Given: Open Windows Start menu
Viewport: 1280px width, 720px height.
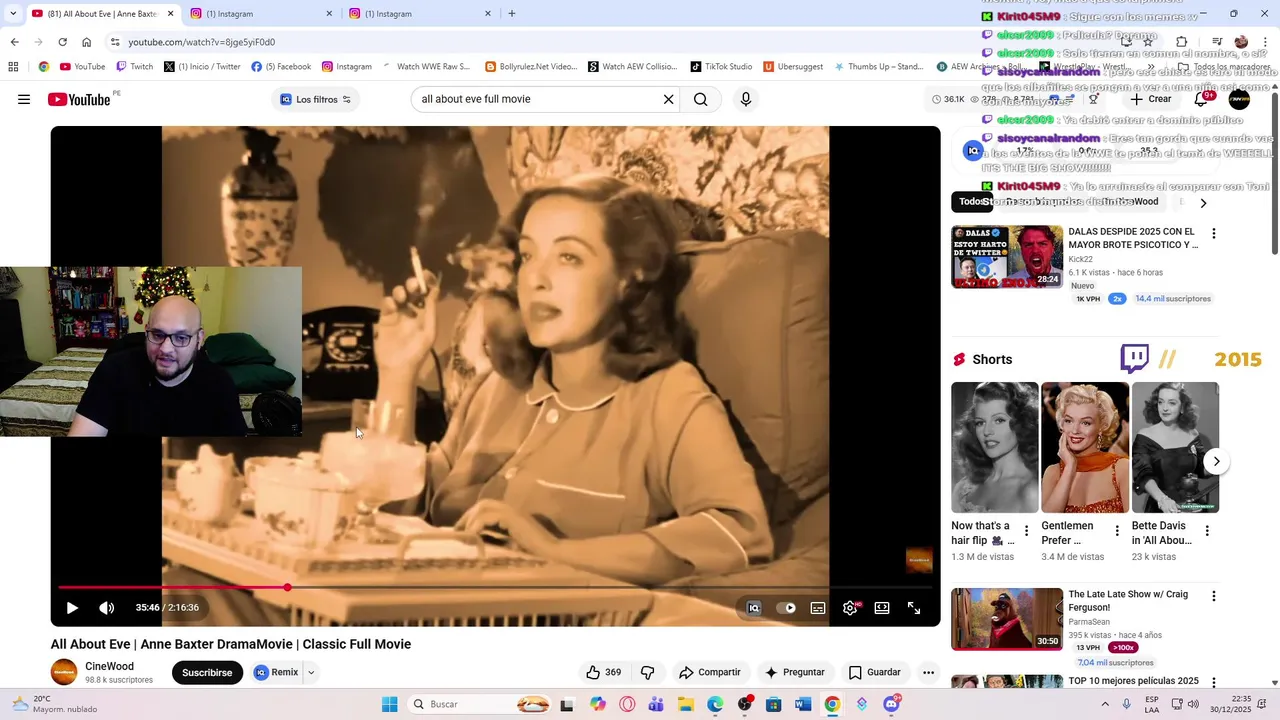Looking at the screenshot, I should click(x=389, y=704).
